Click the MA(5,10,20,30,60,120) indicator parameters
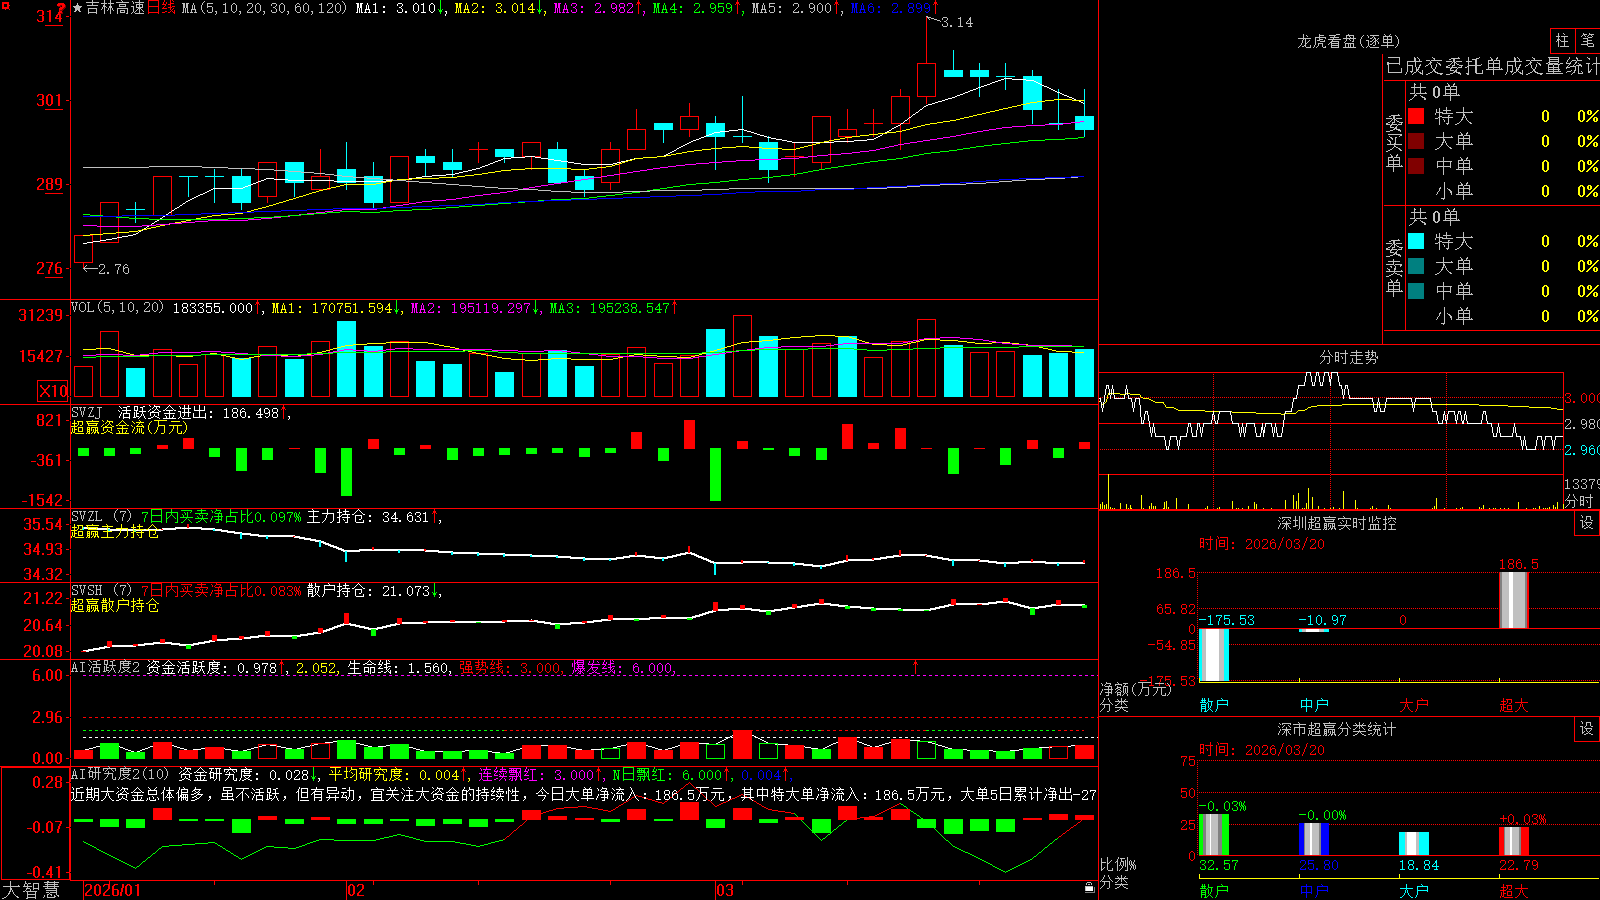This screenshot has height=900, width=1600. pos(264,8)
